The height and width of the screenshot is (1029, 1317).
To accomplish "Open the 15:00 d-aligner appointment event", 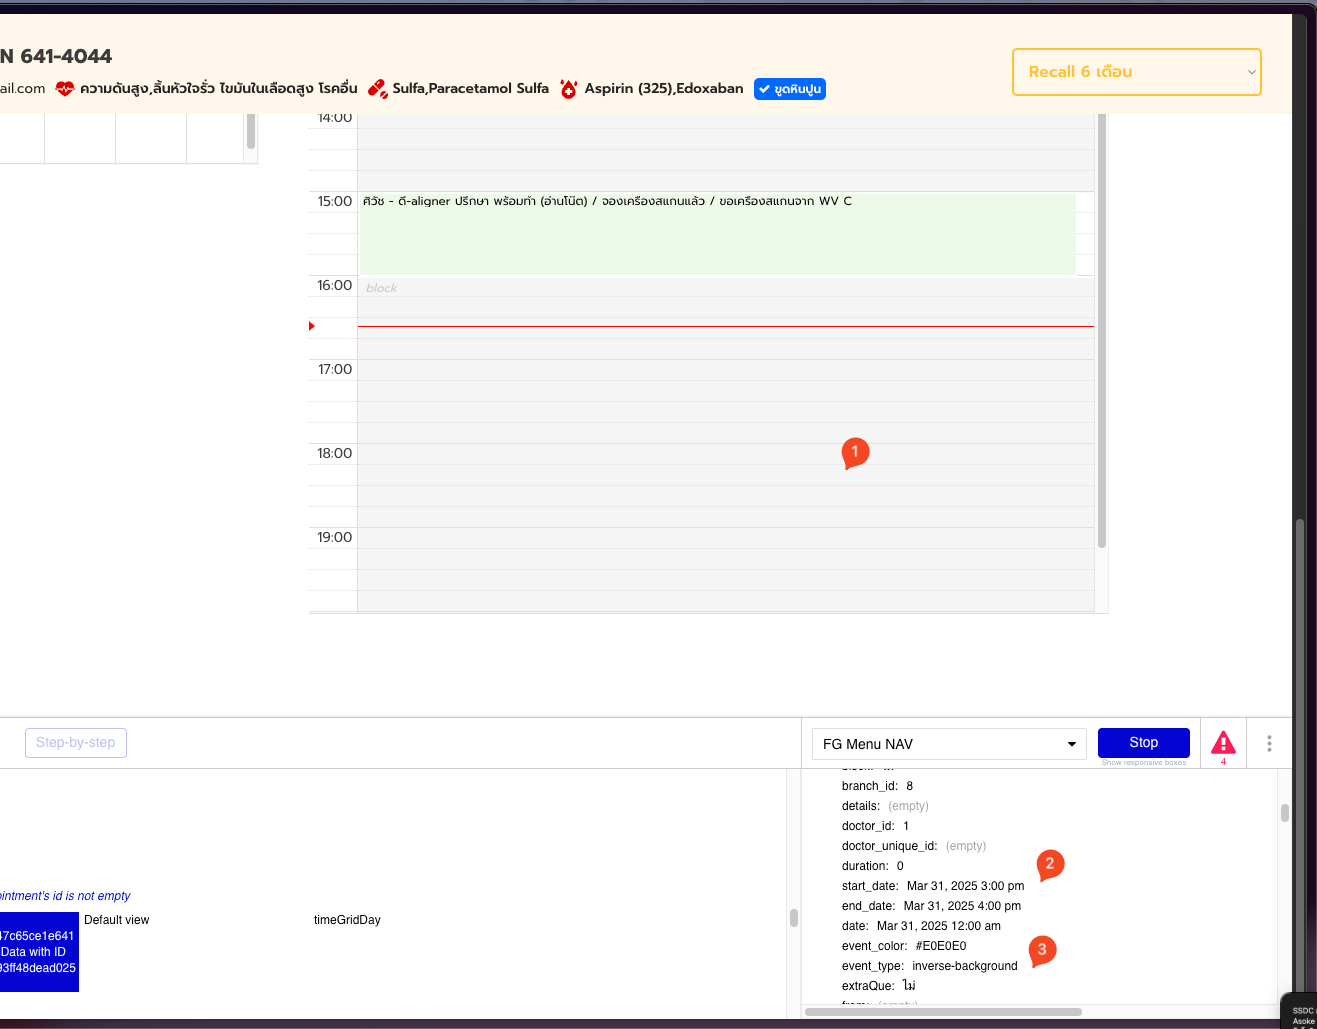I will [x=717, y=234].
